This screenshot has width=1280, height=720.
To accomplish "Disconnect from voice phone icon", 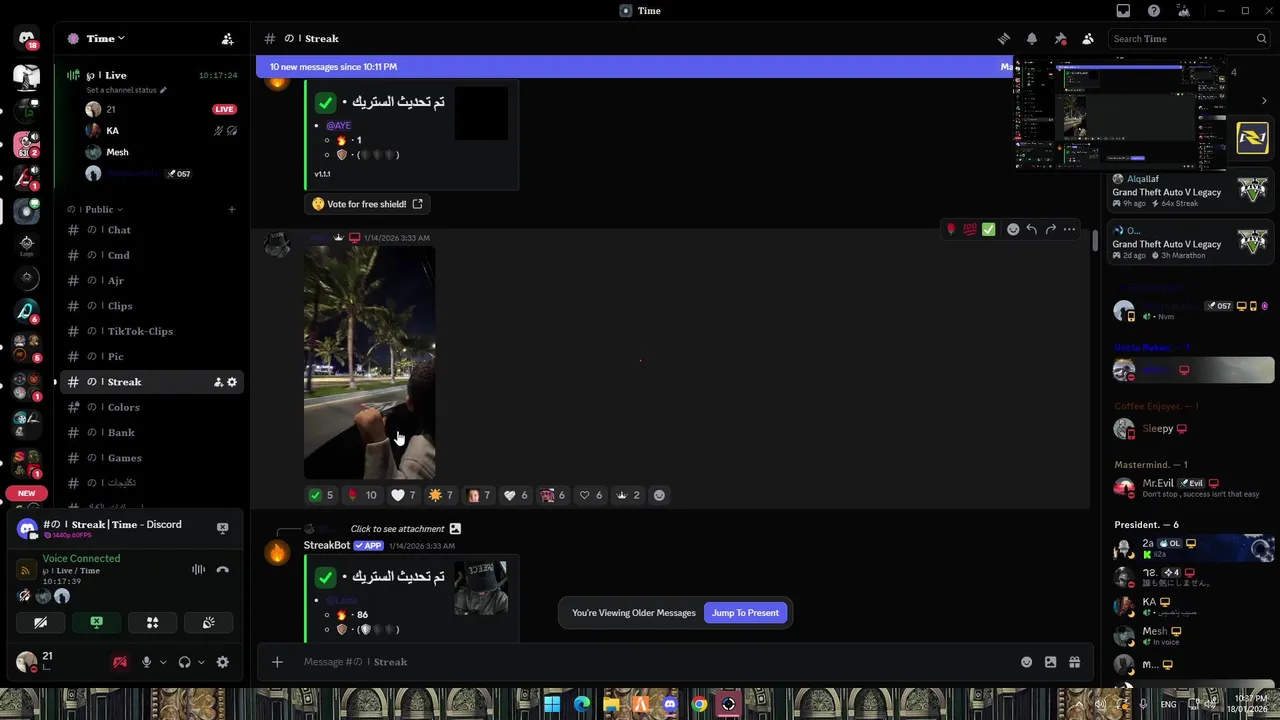I will [x=222, y=570].
